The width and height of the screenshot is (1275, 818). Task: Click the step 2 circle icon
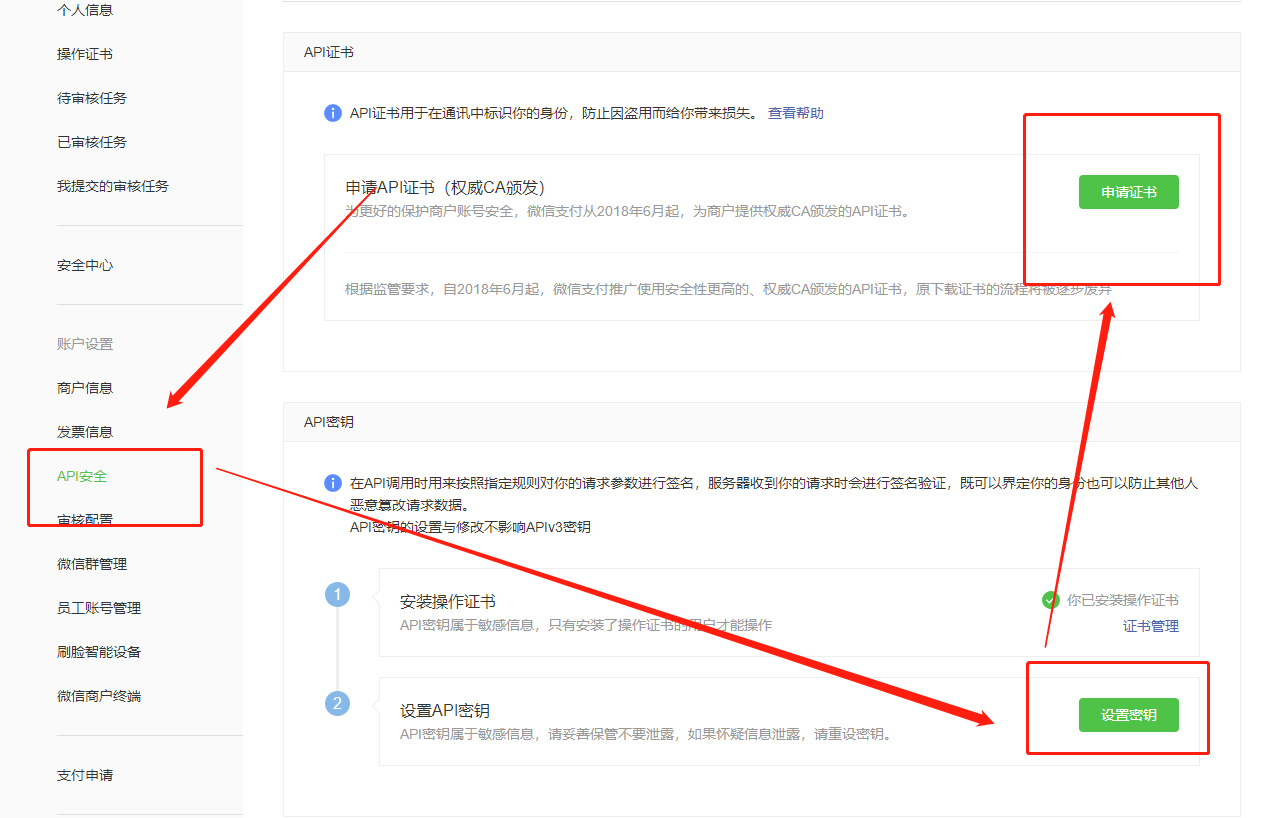[337, 703]
